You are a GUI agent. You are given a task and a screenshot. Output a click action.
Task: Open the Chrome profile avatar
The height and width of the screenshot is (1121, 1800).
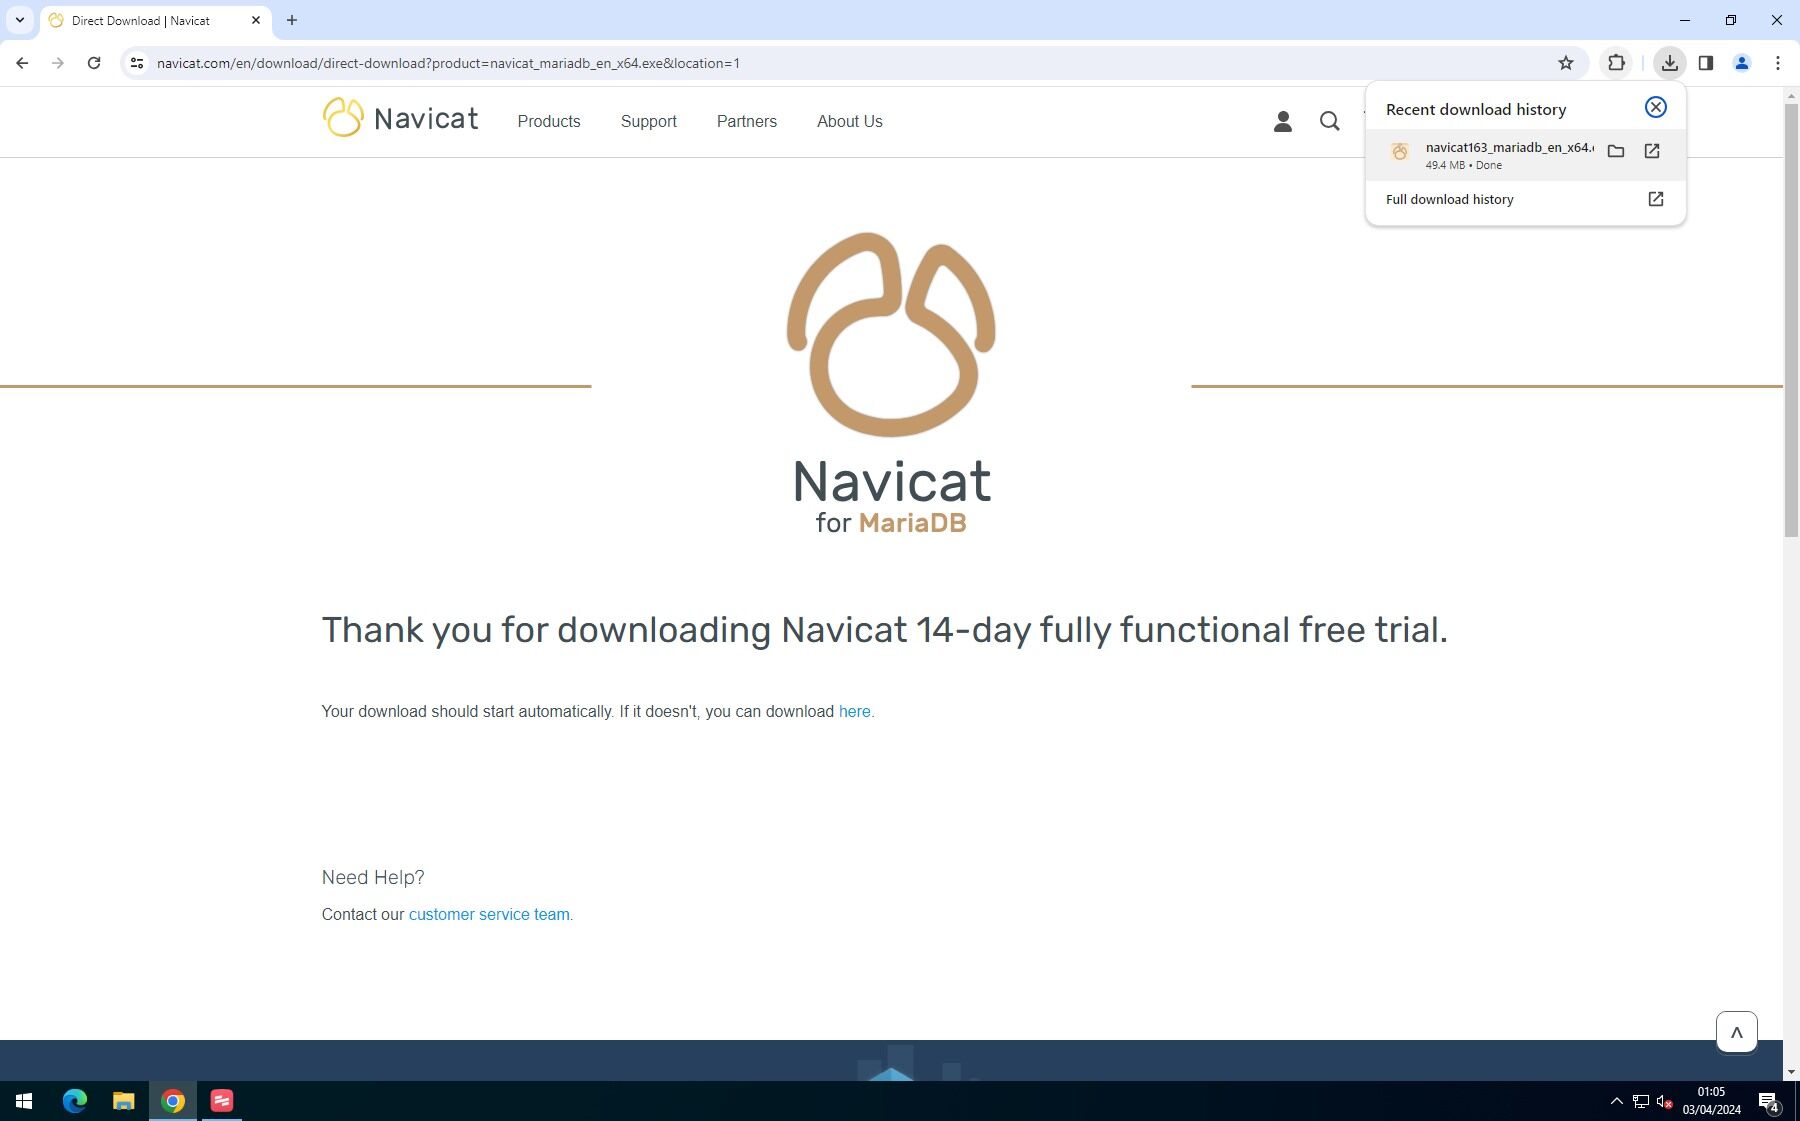click(1741, 63)
